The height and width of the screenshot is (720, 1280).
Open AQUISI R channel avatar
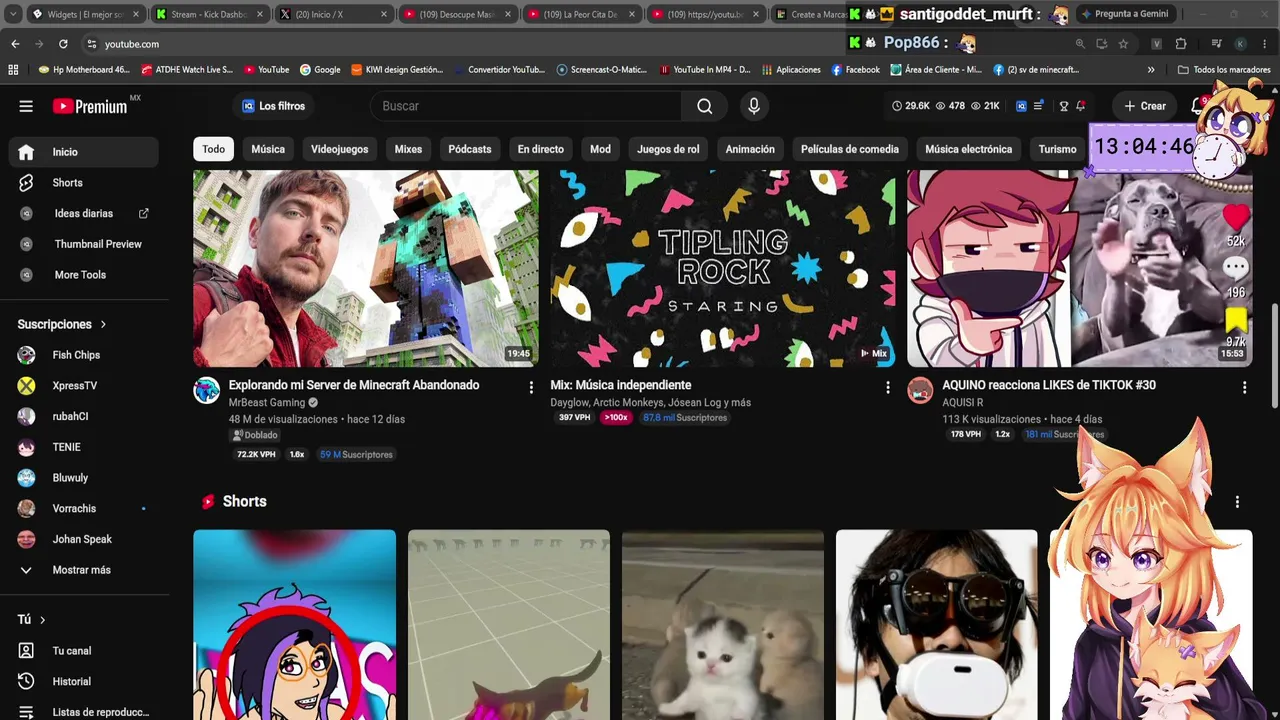pos(920,391)
